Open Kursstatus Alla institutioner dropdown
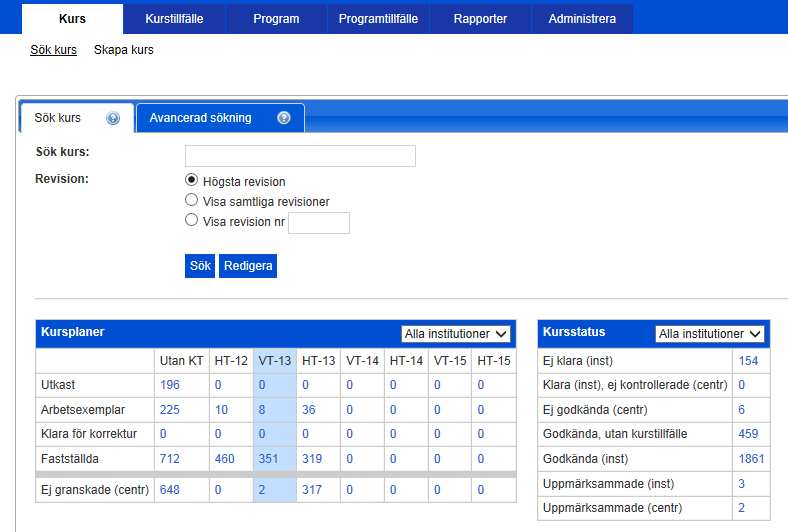 pos(710,334)
